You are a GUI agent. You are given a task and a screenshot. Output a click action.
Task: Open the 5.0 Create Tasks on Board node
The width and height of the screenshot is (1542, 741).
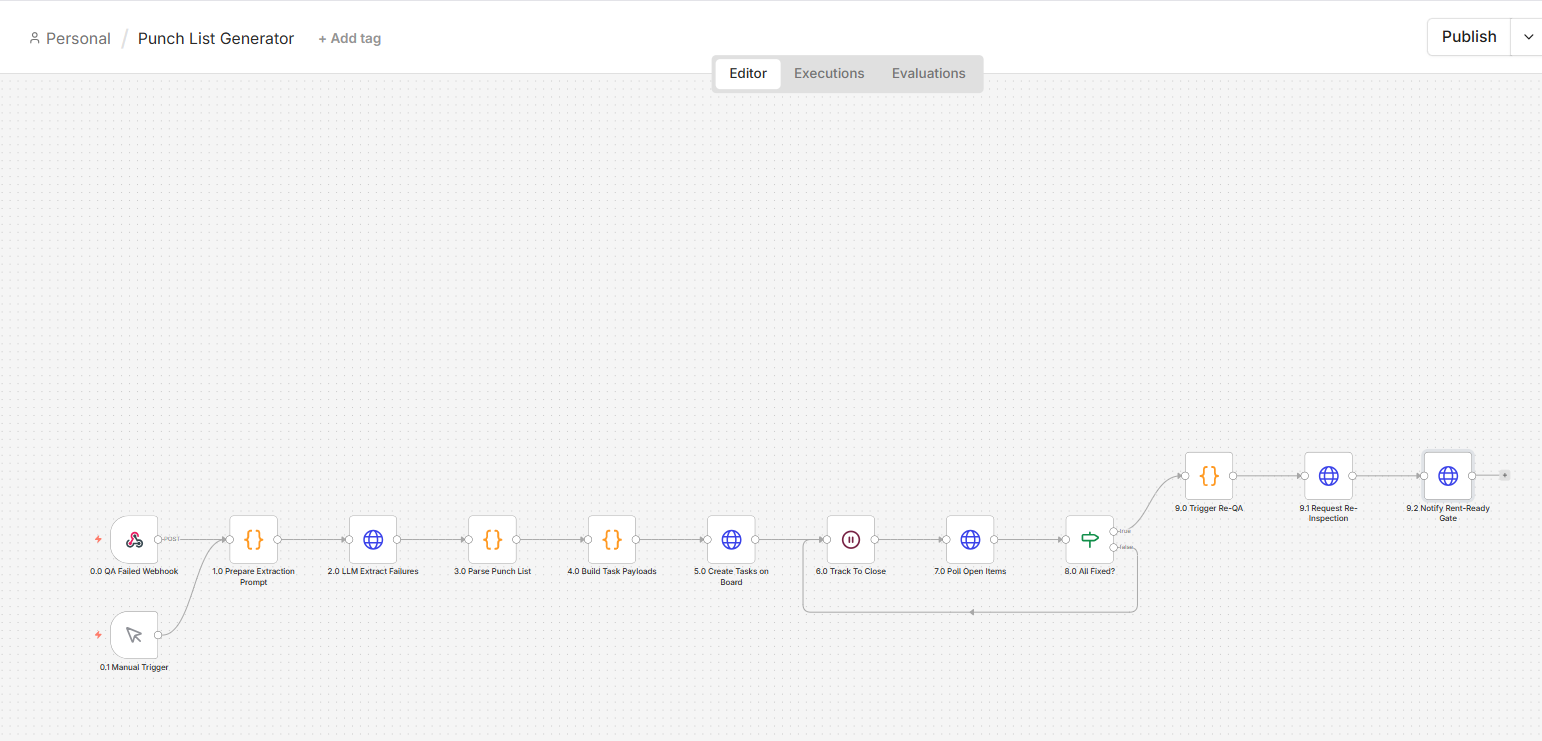[x=731, y=540]
